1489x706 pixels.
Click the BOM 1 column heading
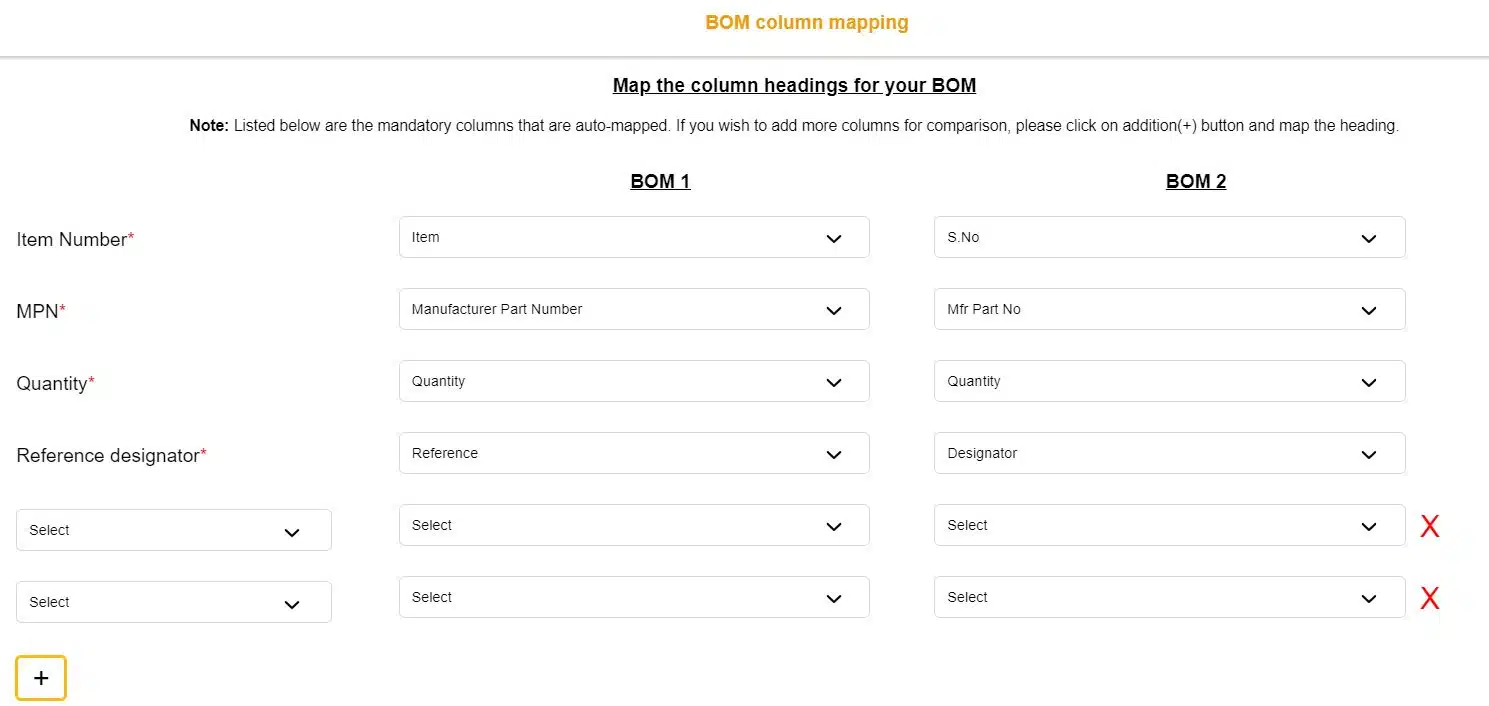(x=660, y=181)
